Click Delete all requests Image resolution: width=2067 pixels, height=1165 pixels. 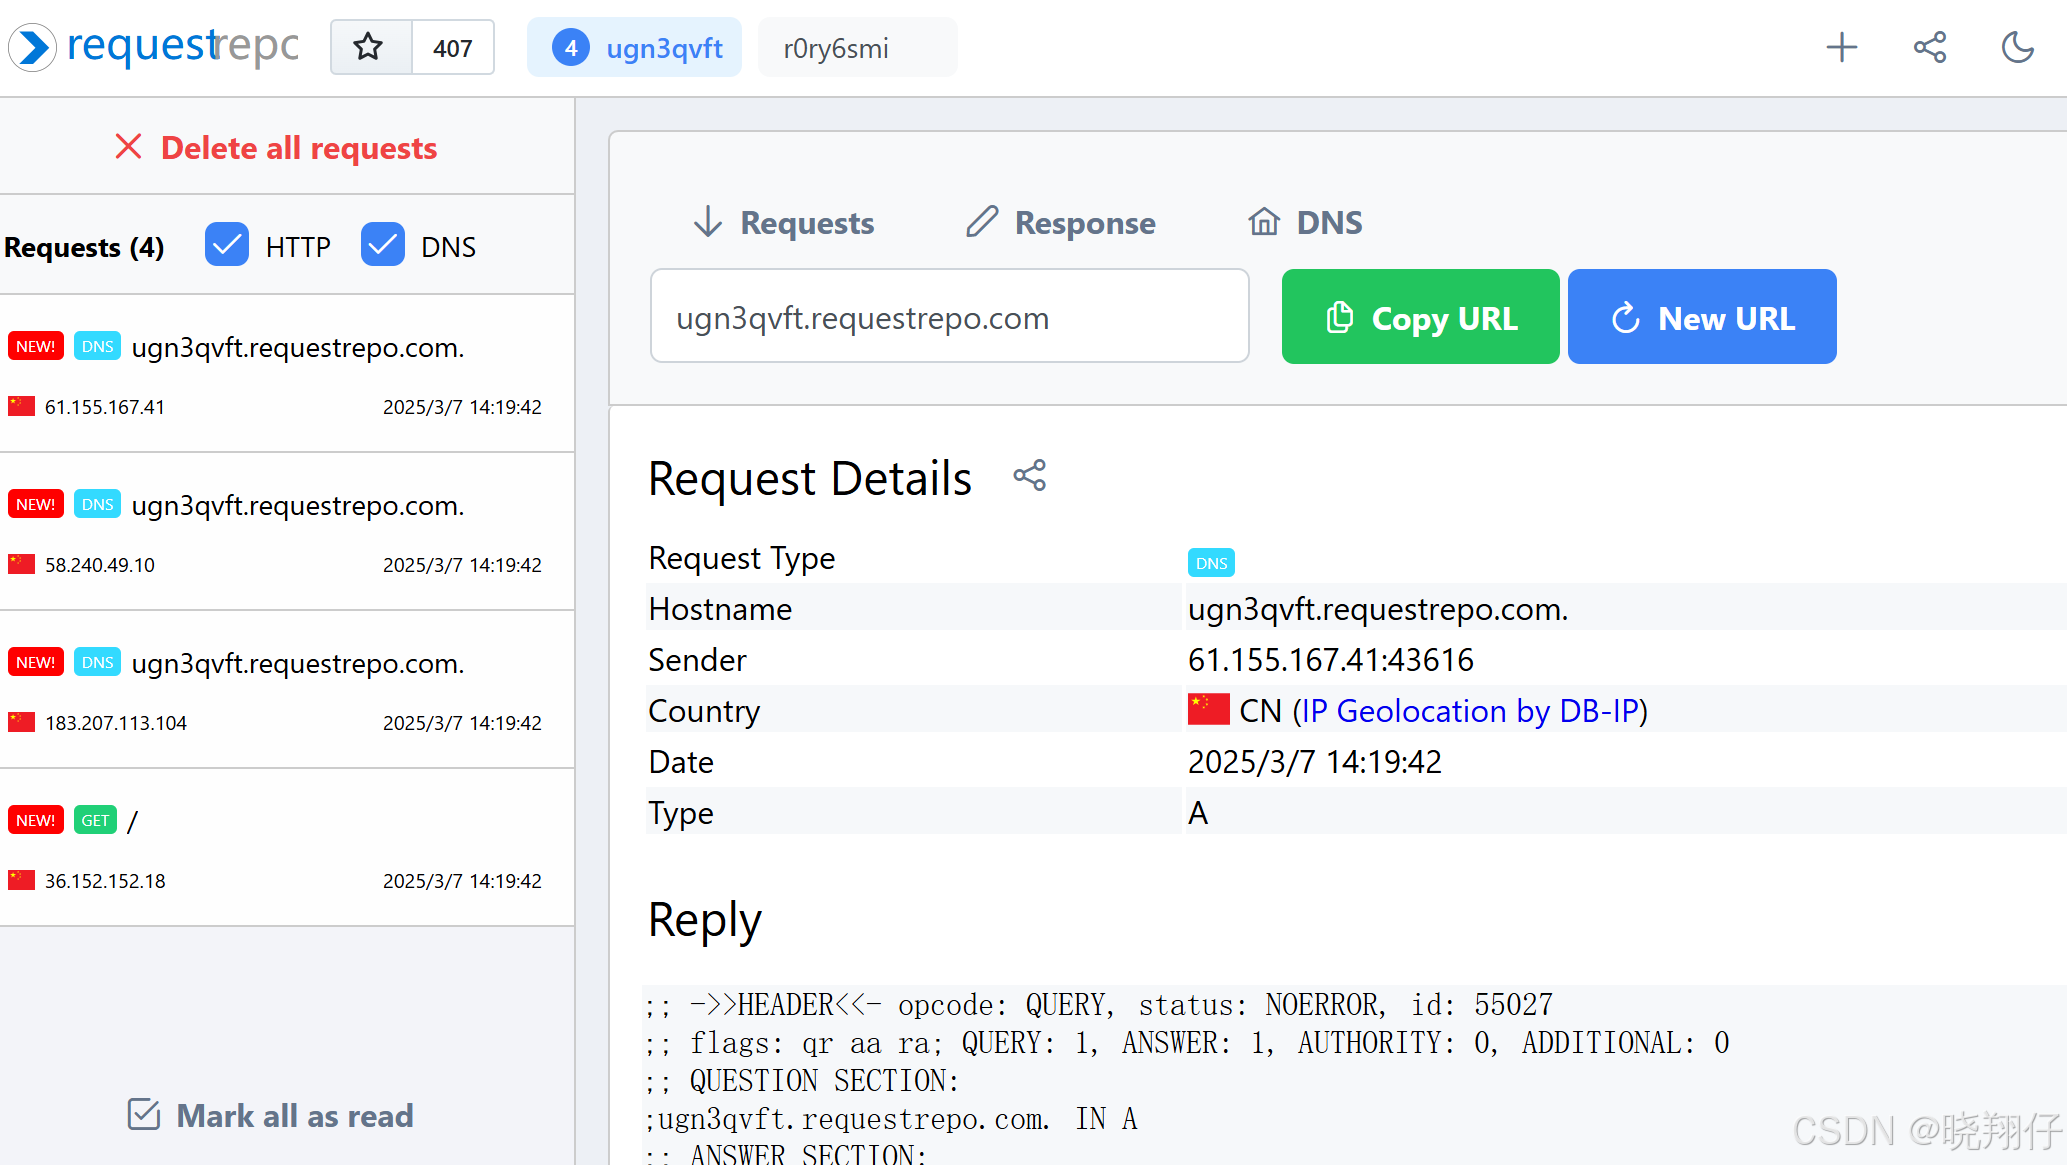tap(276, 147)
